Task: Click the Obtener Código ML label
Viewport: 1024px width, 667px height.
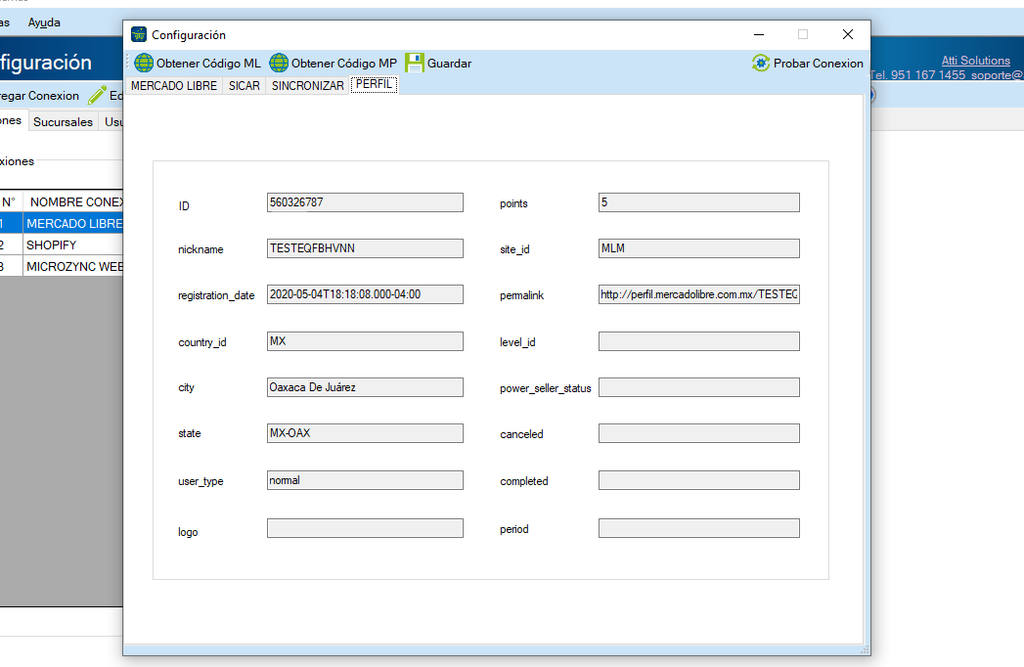Action: pyautogui.click(x=208, y=63)
